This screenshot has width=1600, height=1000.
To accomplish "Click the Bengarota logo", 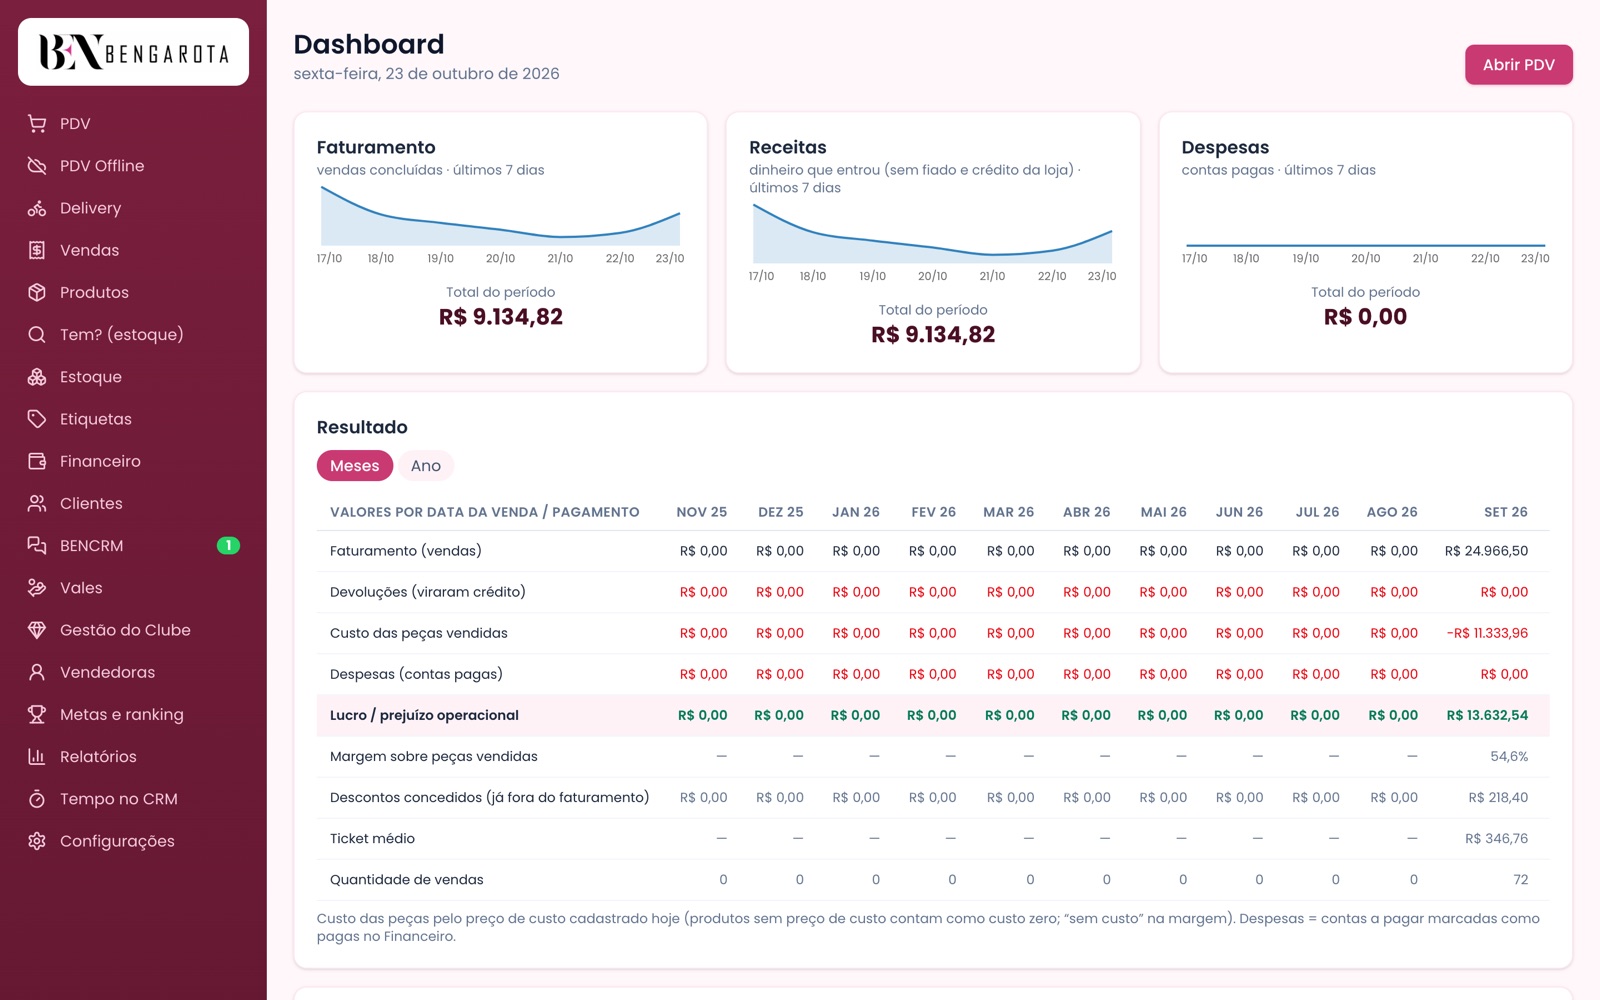I will [x=133, y=52].
